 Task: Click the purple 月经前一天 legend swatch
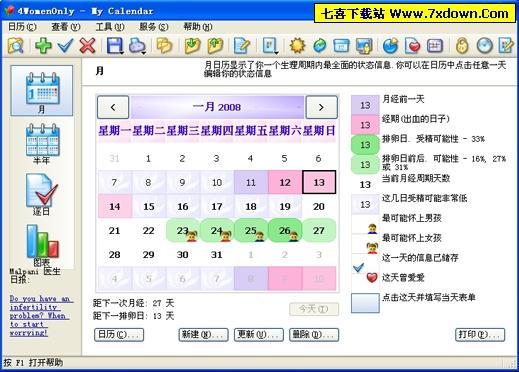click(x=365, y=105)
